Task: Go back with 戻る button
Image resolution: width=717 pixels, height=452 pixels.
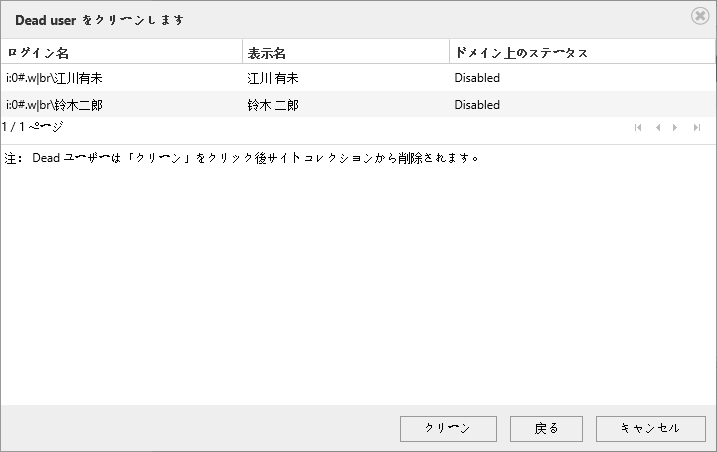Action: (546, 429)
